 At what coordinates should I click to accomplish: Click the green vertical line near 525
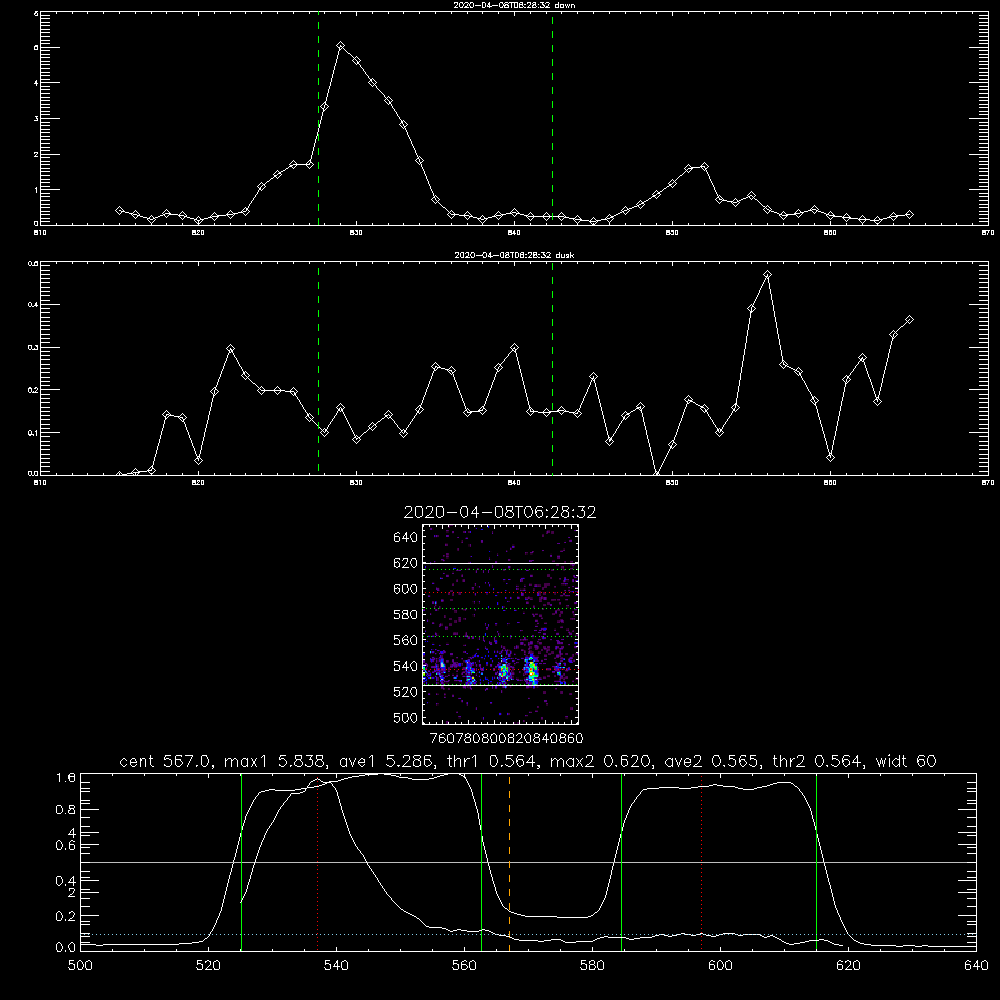[x=241, y=862]
